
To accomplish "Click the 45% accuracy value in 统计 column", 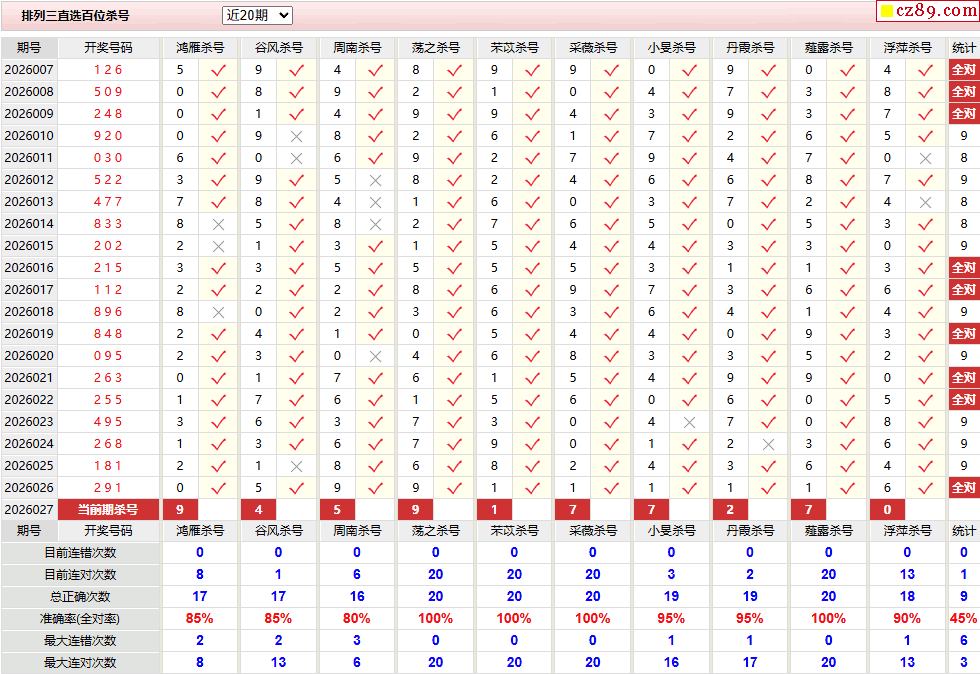I will 963,618.
